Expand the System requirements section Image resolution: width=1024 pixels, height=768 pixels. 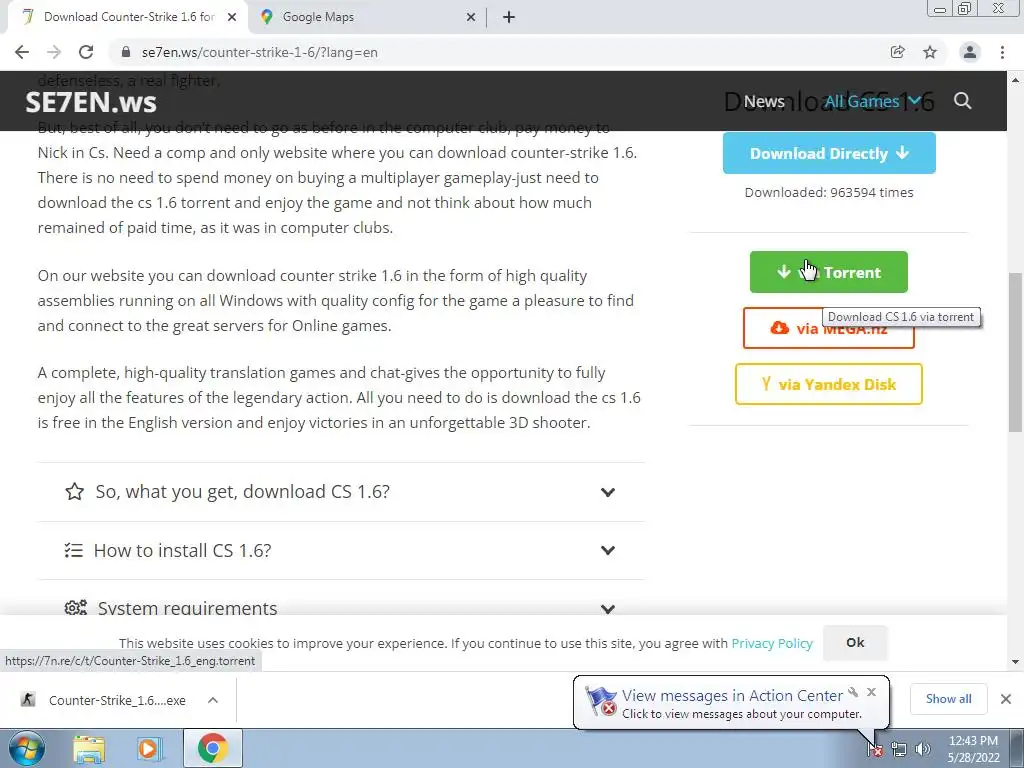[x=341, y=599]
